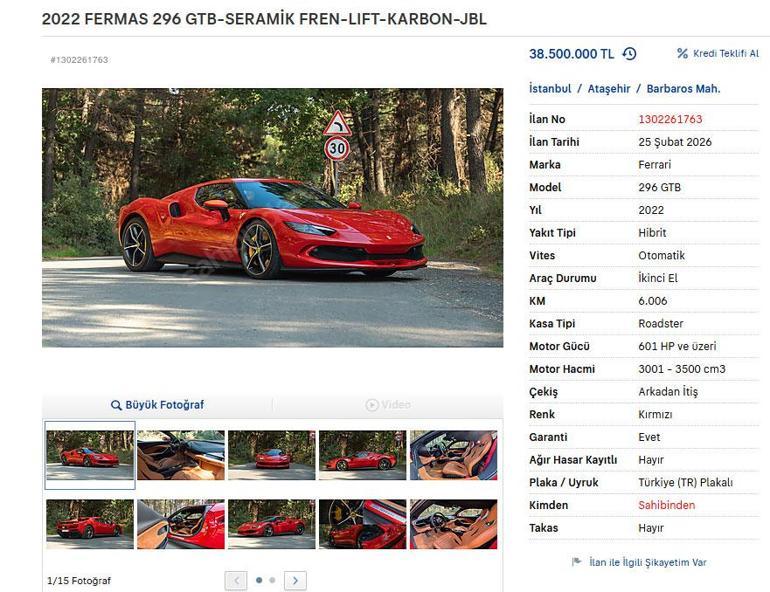Click İlan ile İlgili Şikayetim Var

(x=648, y=562)
